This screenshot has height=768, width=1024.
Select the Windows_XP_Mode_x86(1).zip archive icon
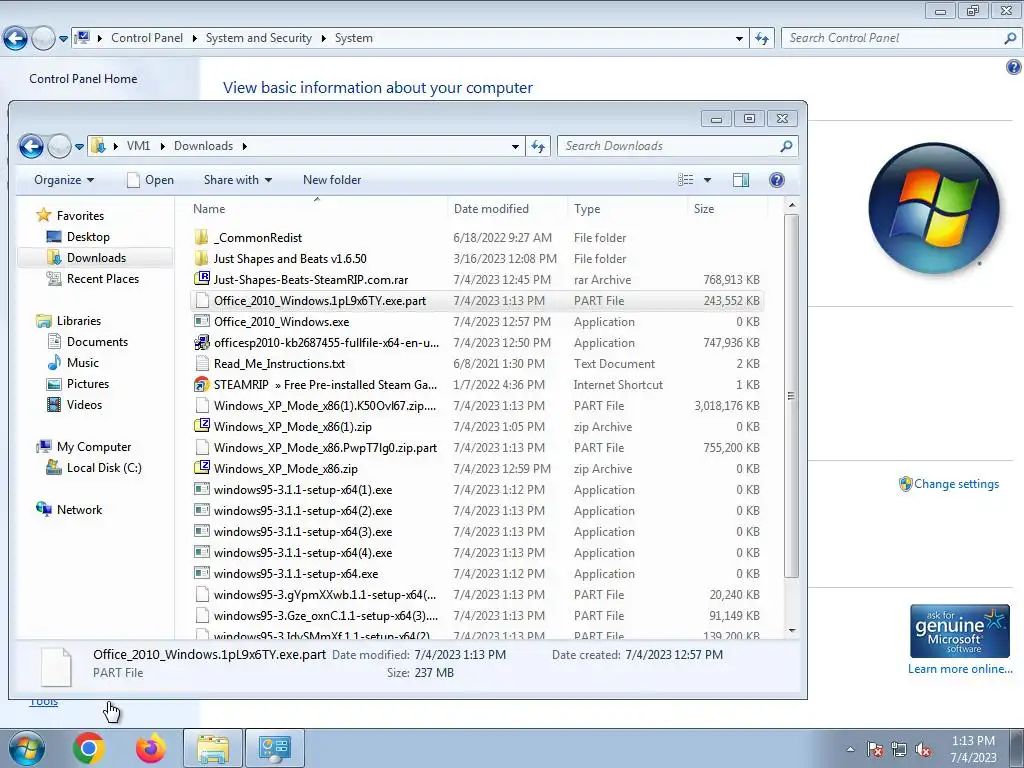click(x=202, y=426)
